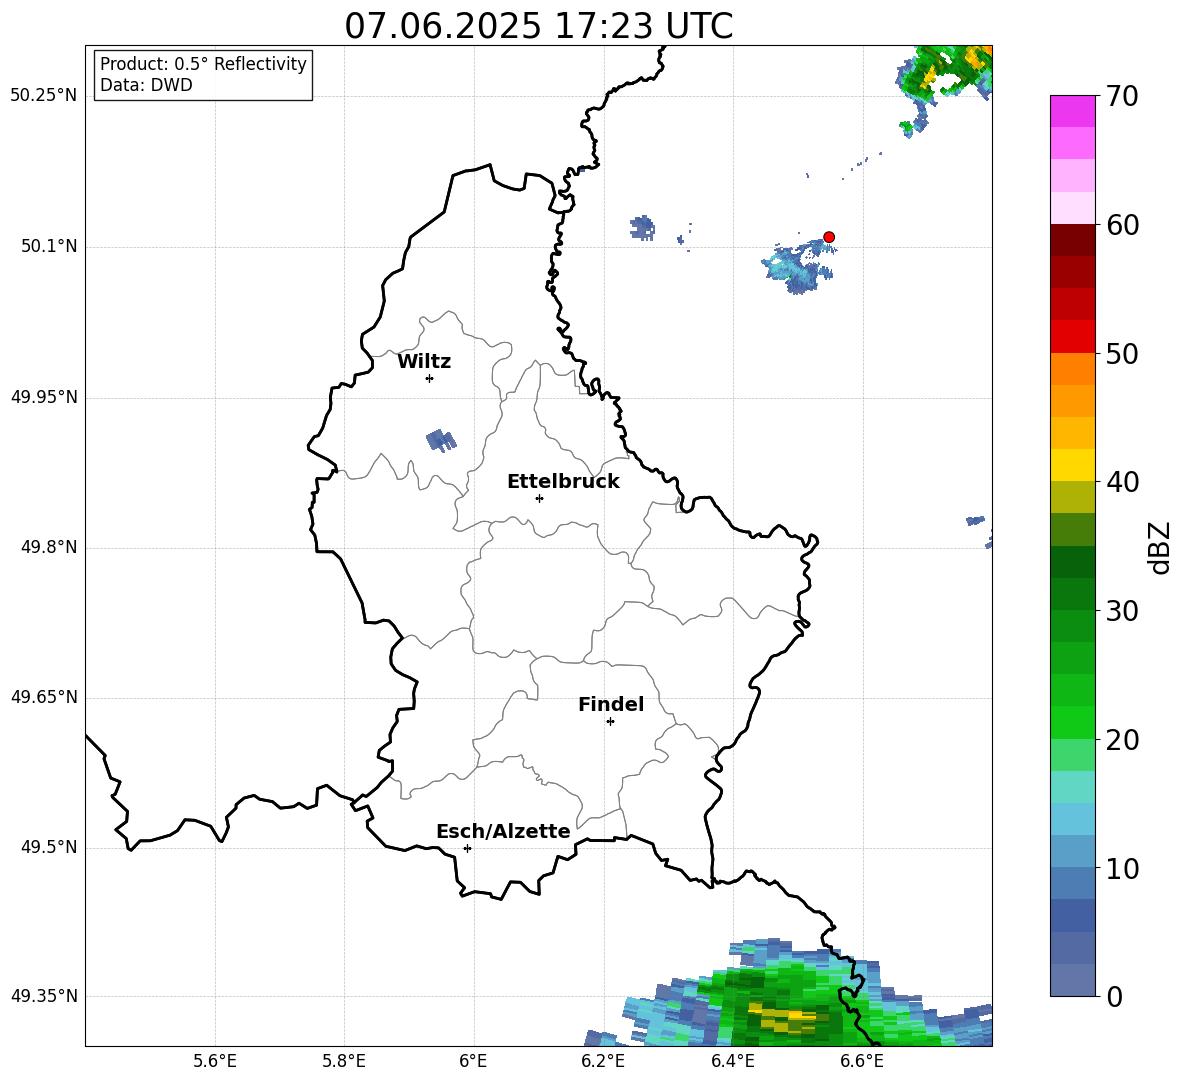The width and height of the screenshot is (1184, 1081).
Task: Click the Ettelbruck station cross marker
Action: [x=539, y=498]
